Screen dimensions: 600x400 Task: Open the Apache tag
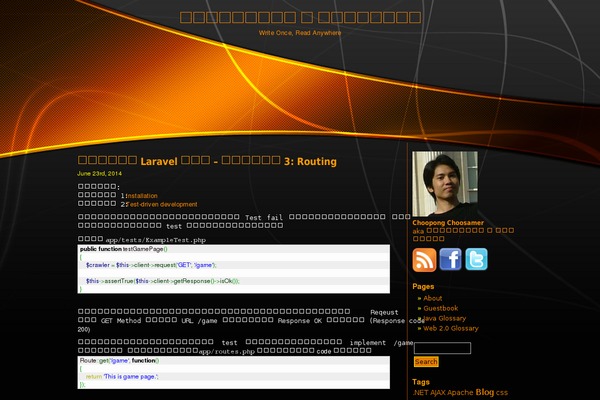[x=460, y=392]
